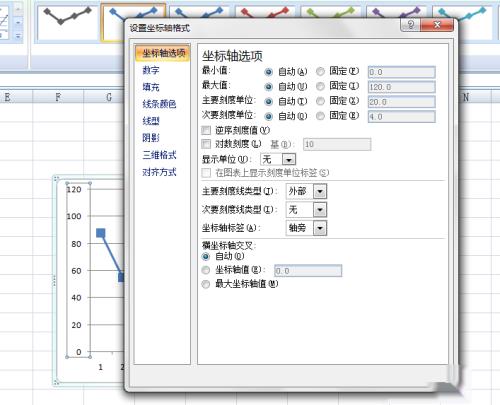Select 自动 for 最大值

point(269,87)
